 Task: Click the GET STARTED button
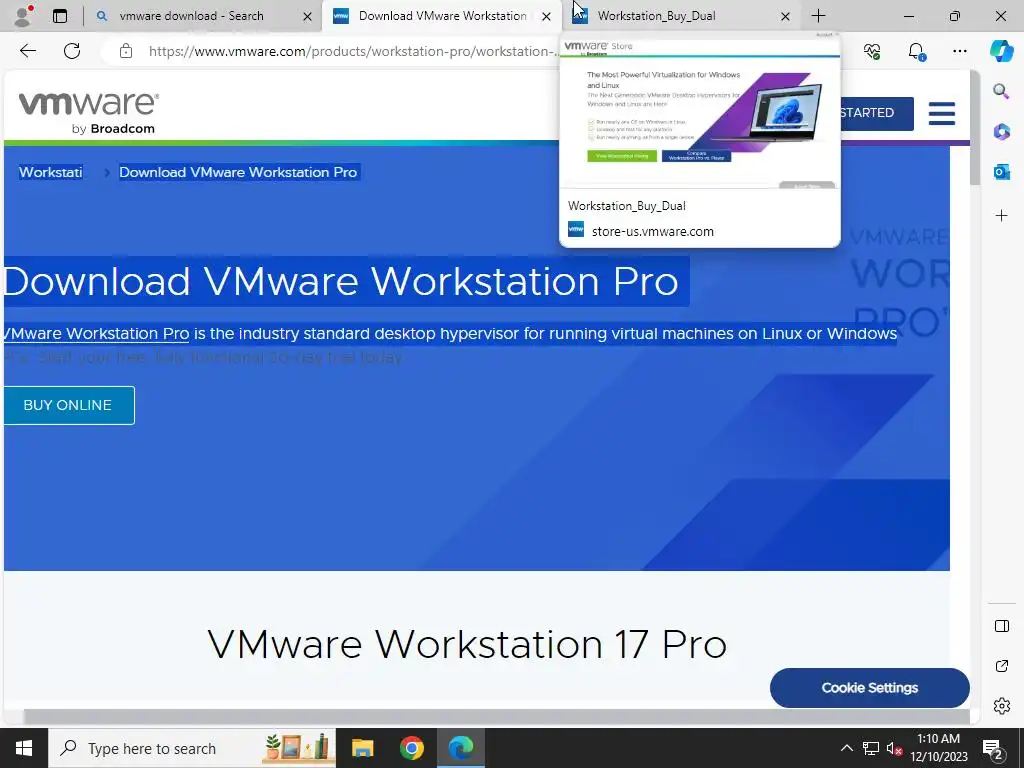(876, 114)
